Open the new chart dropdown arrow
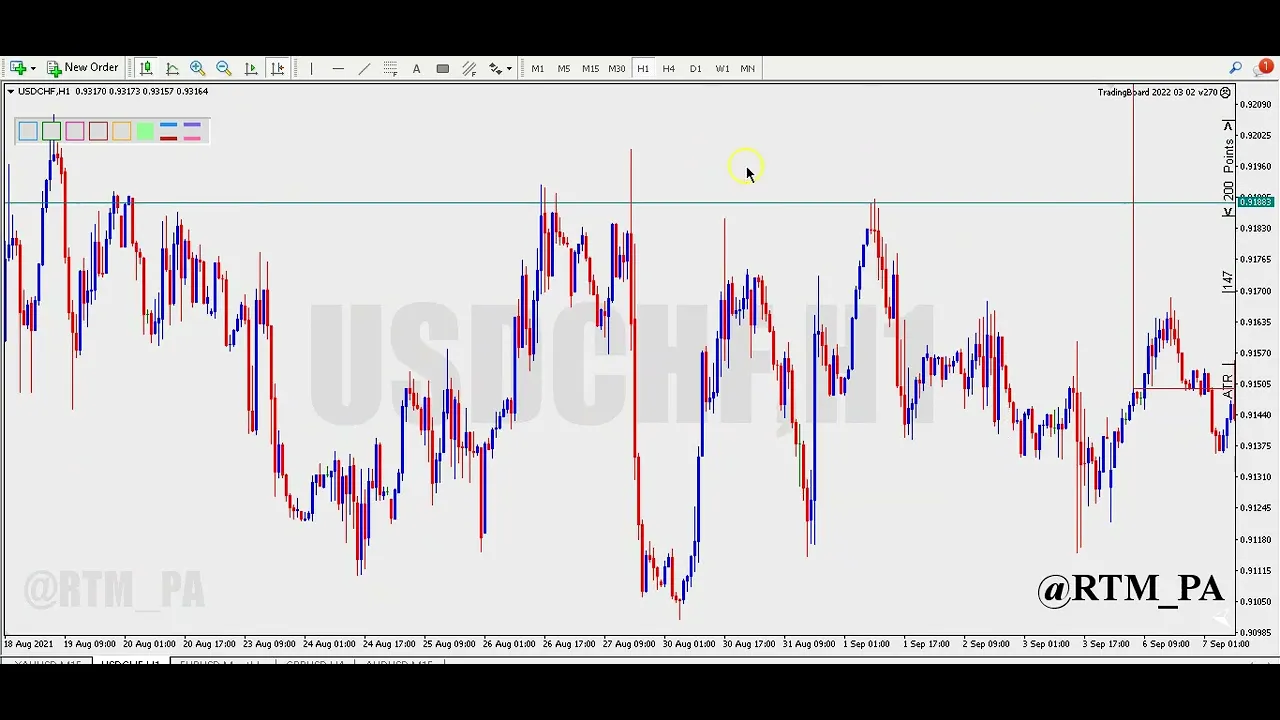This screenshot has height=720, width=1280. [x=33, y=69]
